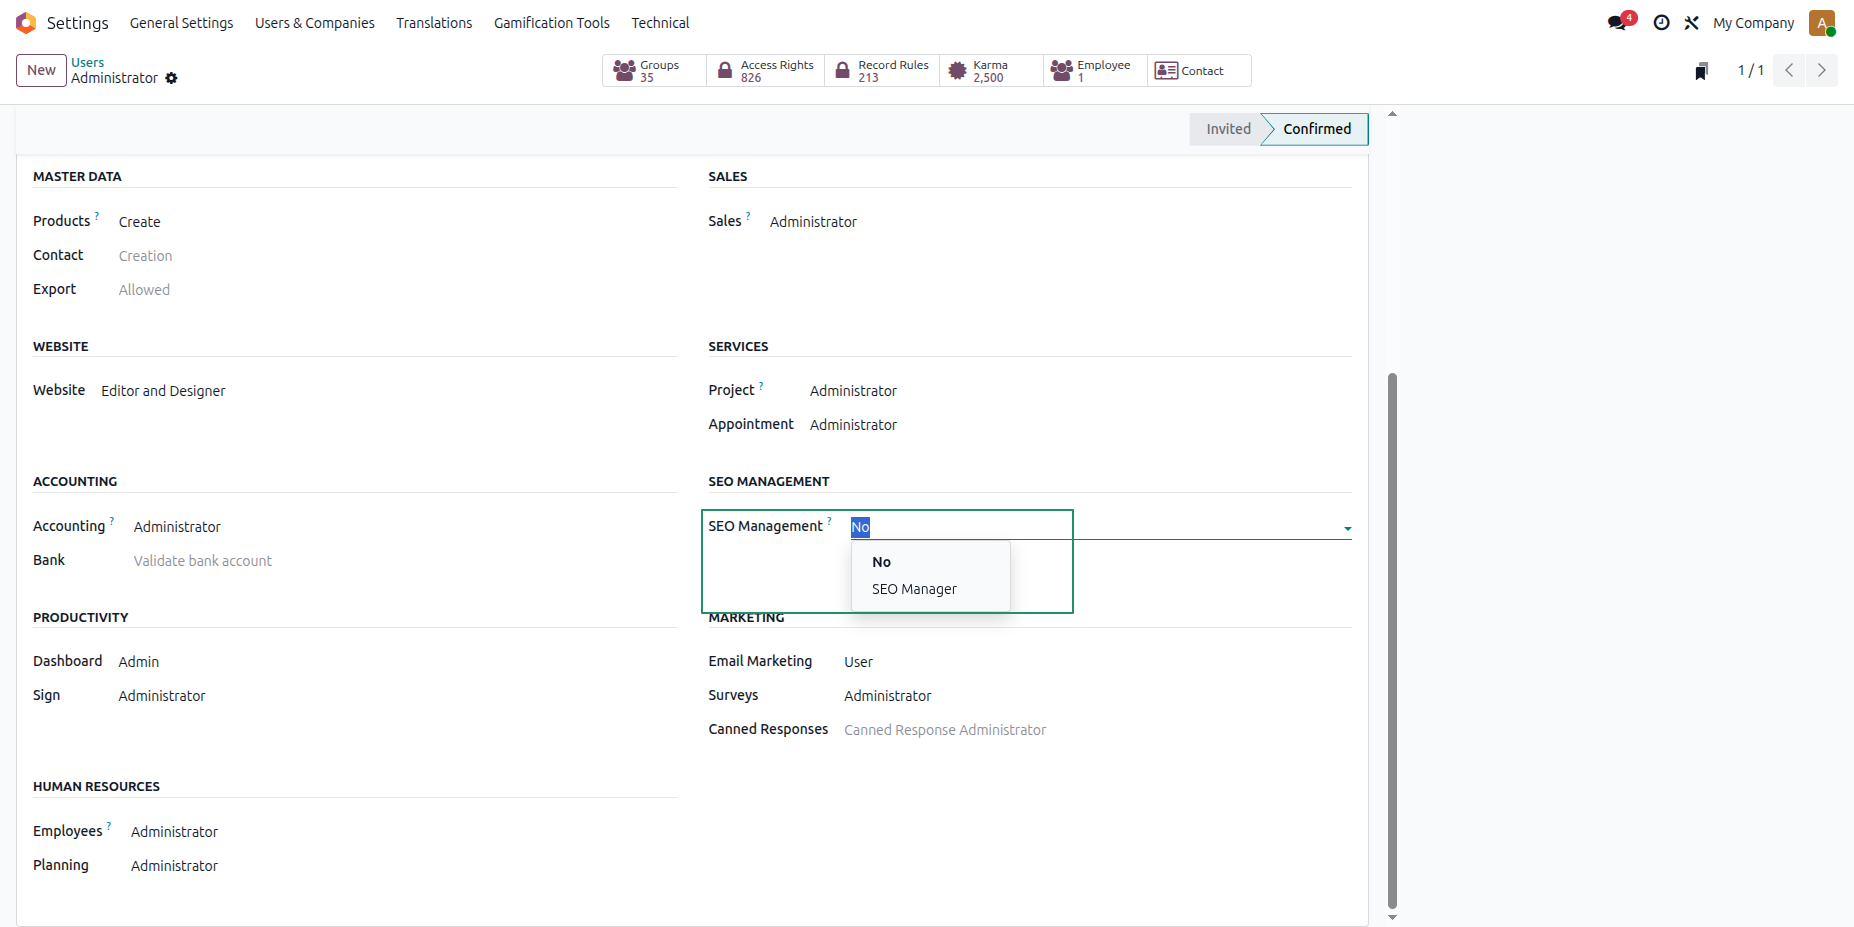Click the scrollbar down arrow
Viewport: 1854px width, 927px height.
tap(1392, 917)
